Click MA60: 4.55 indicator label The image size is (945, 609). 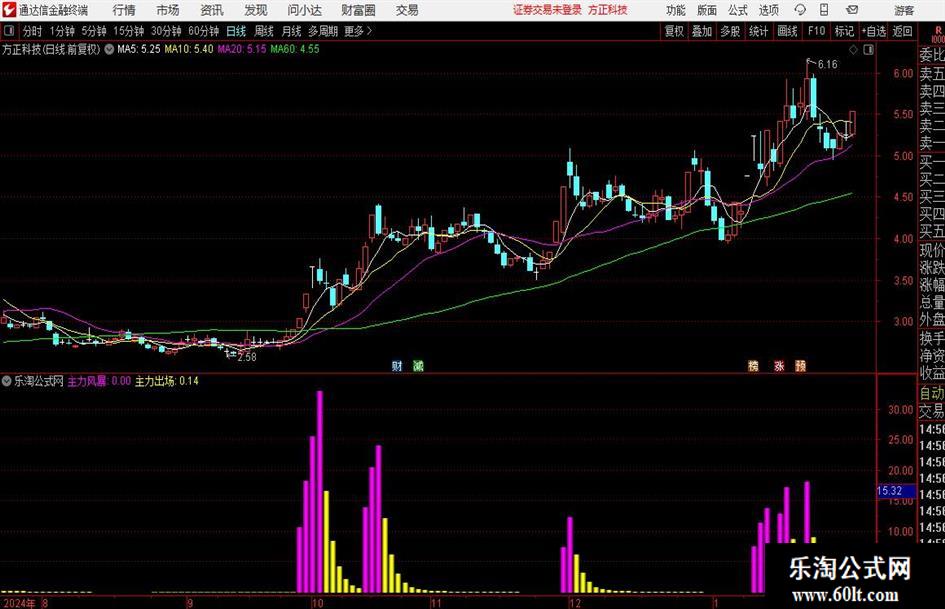tap(295, 49)
